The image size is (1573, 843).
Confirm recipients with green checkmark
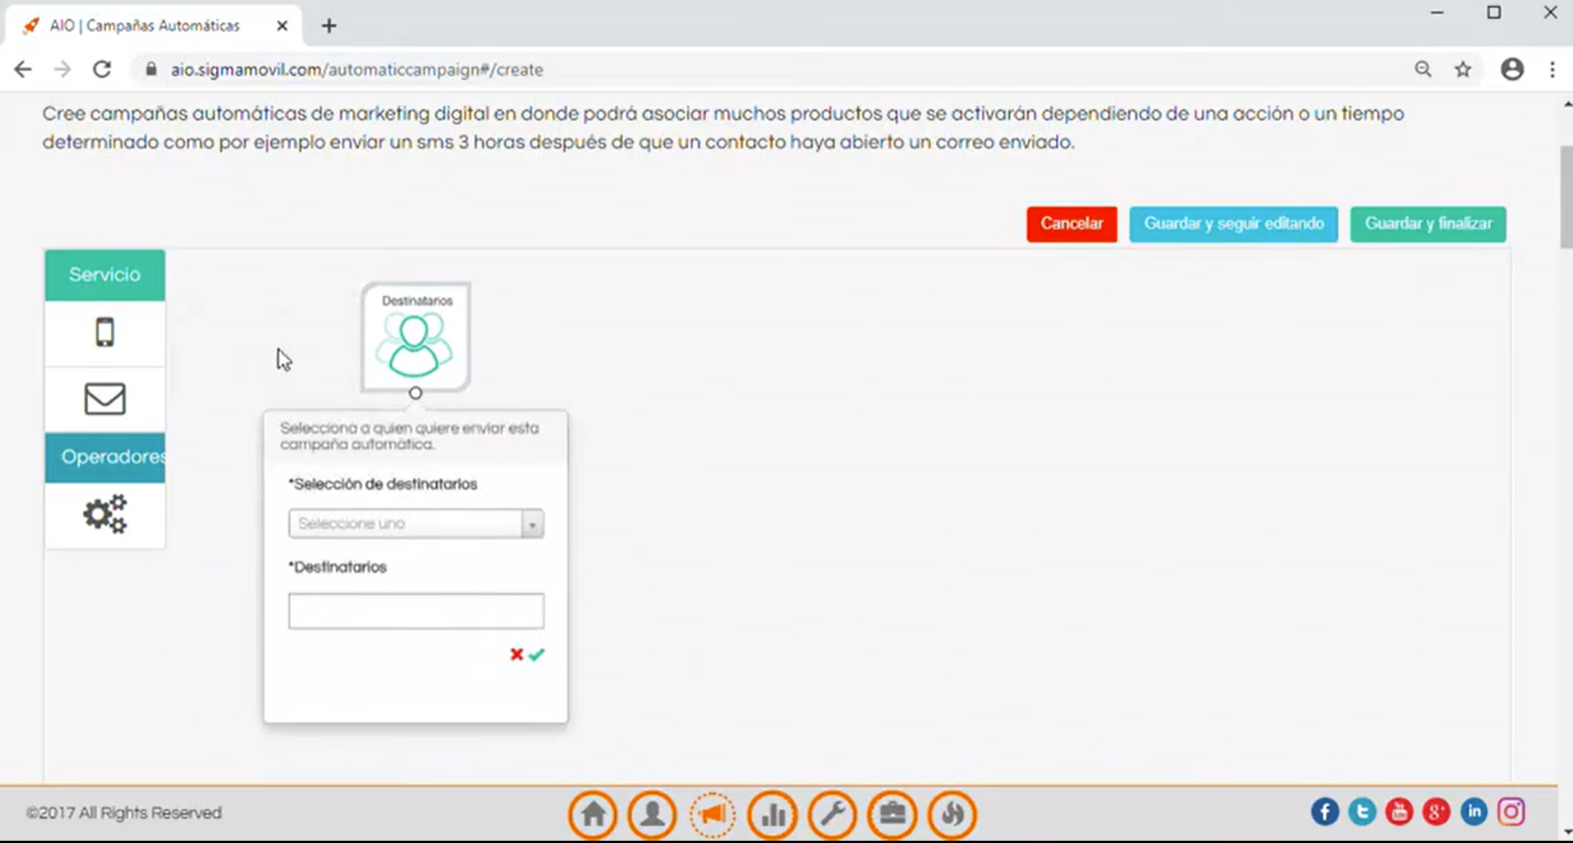(x=537, y=654)
